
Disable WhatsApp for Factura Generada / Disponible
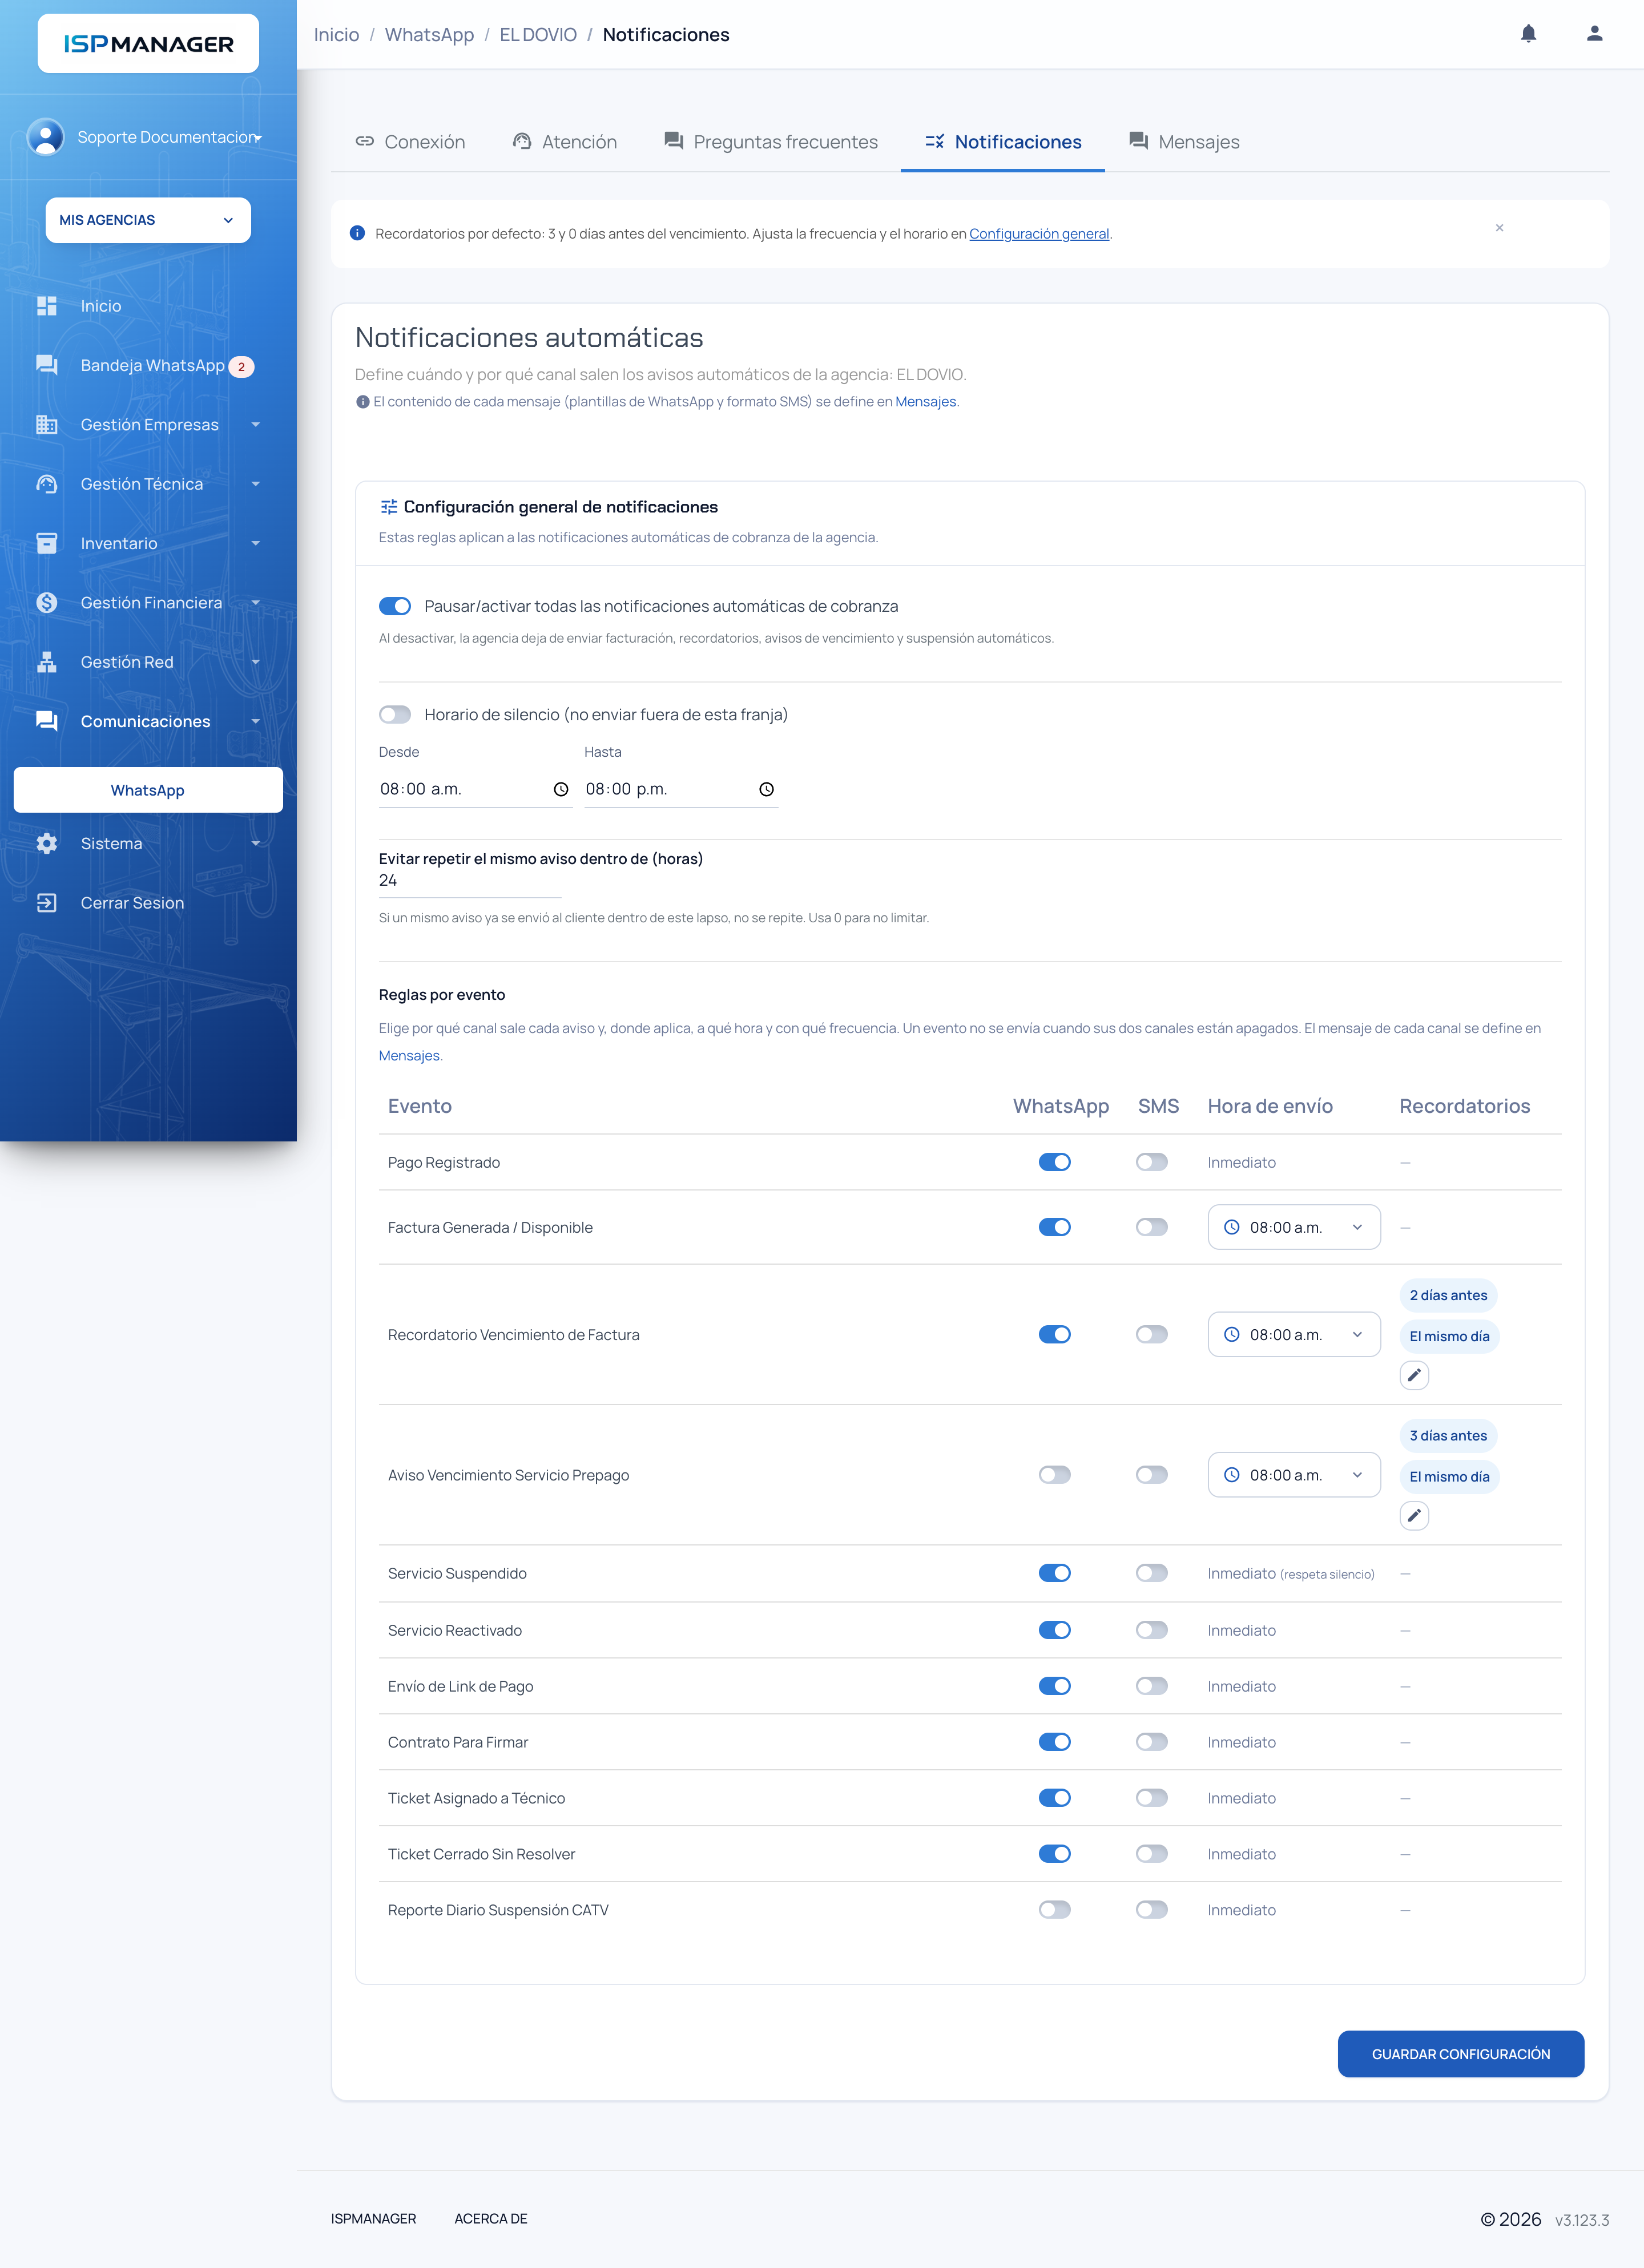pyautogui.click(x=1055, y=1227)
